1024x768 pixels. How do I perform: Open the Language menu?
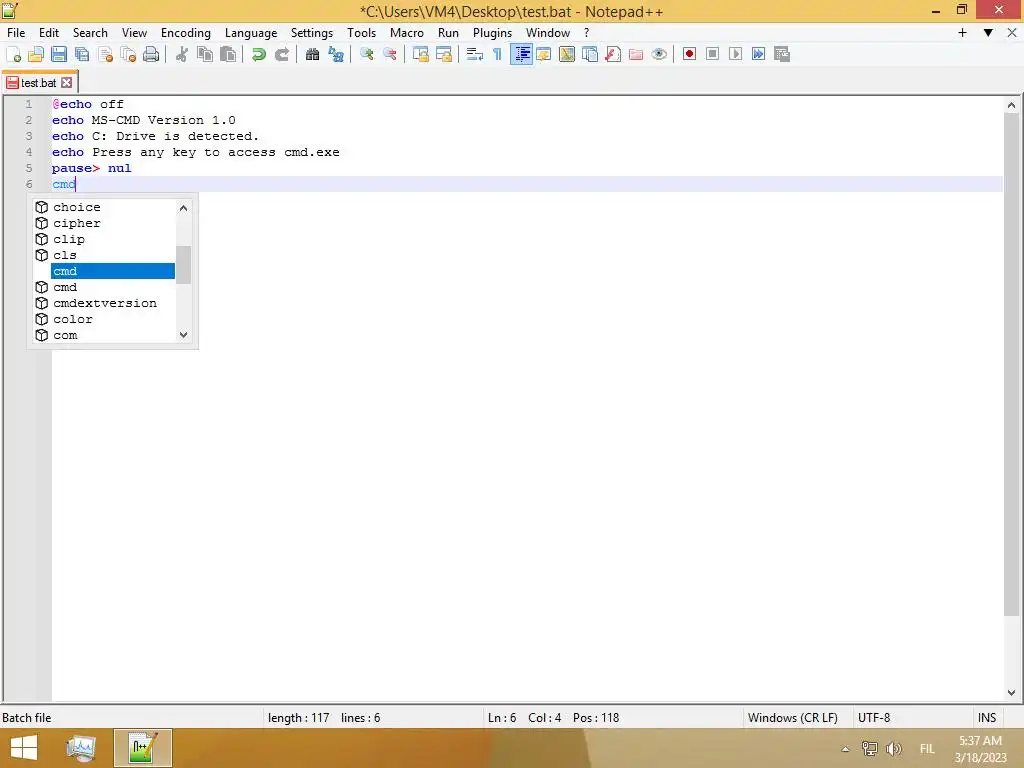251,33
